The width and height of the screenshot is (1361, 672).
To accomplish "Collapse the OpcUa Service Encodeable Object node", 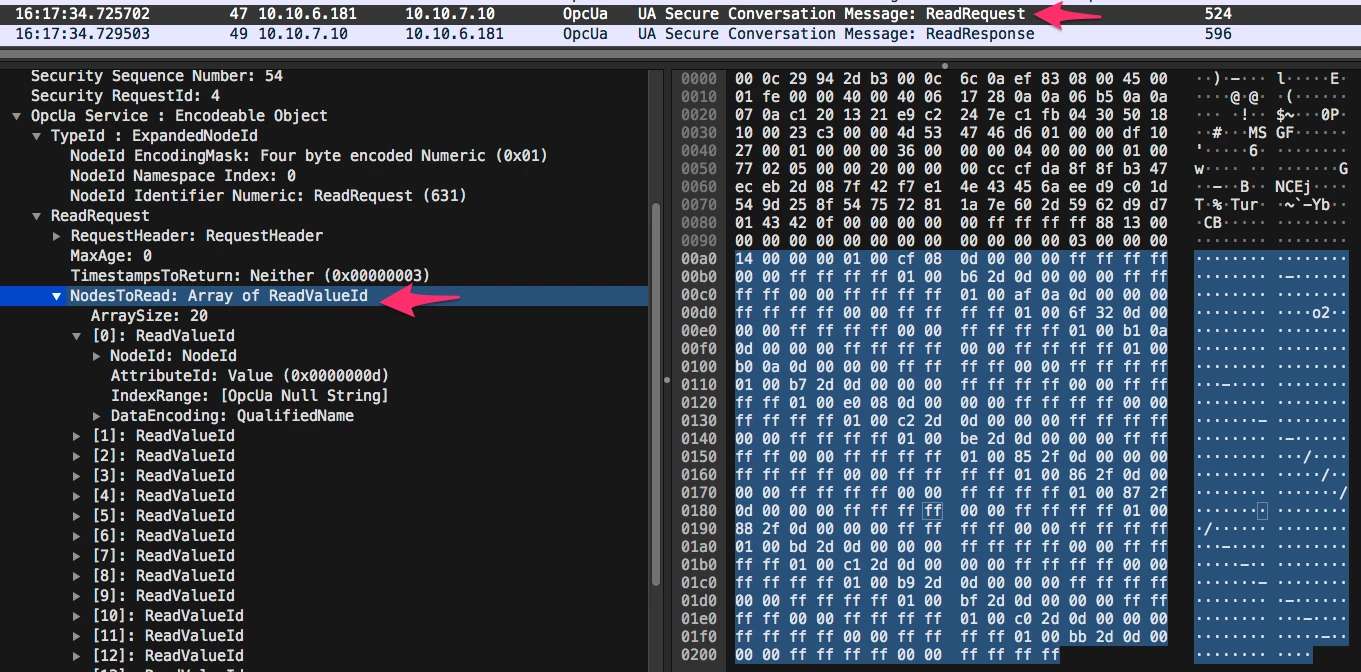I will click(x=17, y=116).
